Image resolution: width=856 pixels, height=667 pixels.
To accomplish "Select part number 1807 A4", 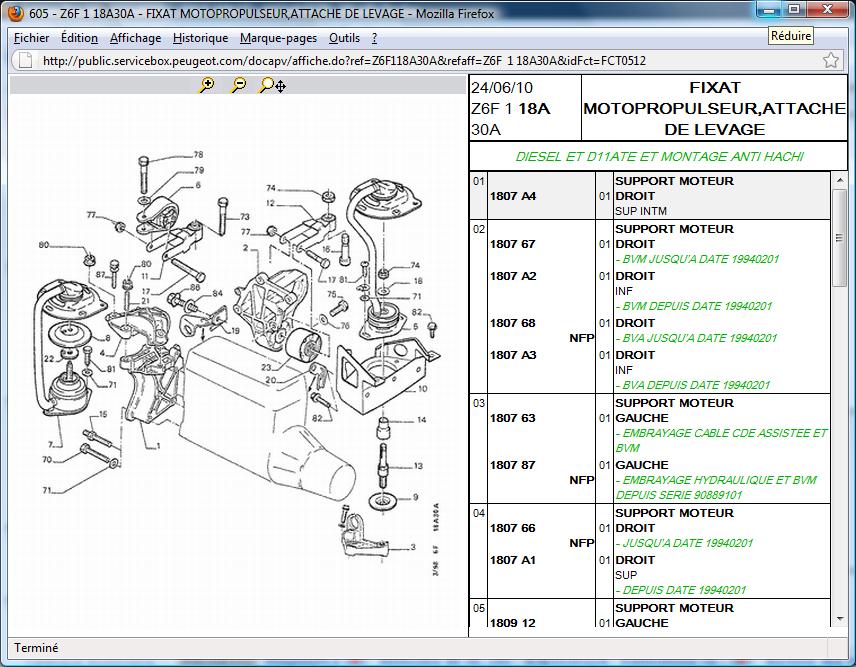I will click(x=513, y=196).
